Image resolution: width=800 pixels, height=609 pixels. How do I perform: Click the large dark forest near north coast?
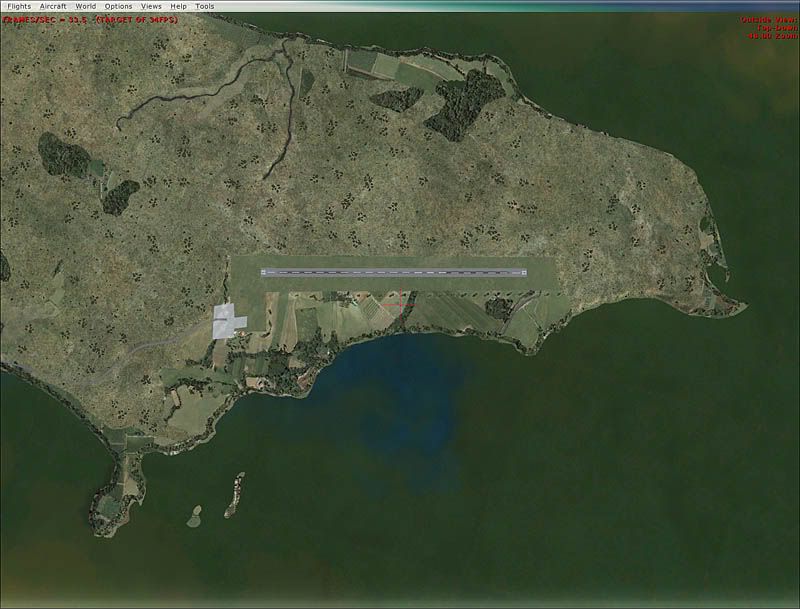[x=463, y=104]
